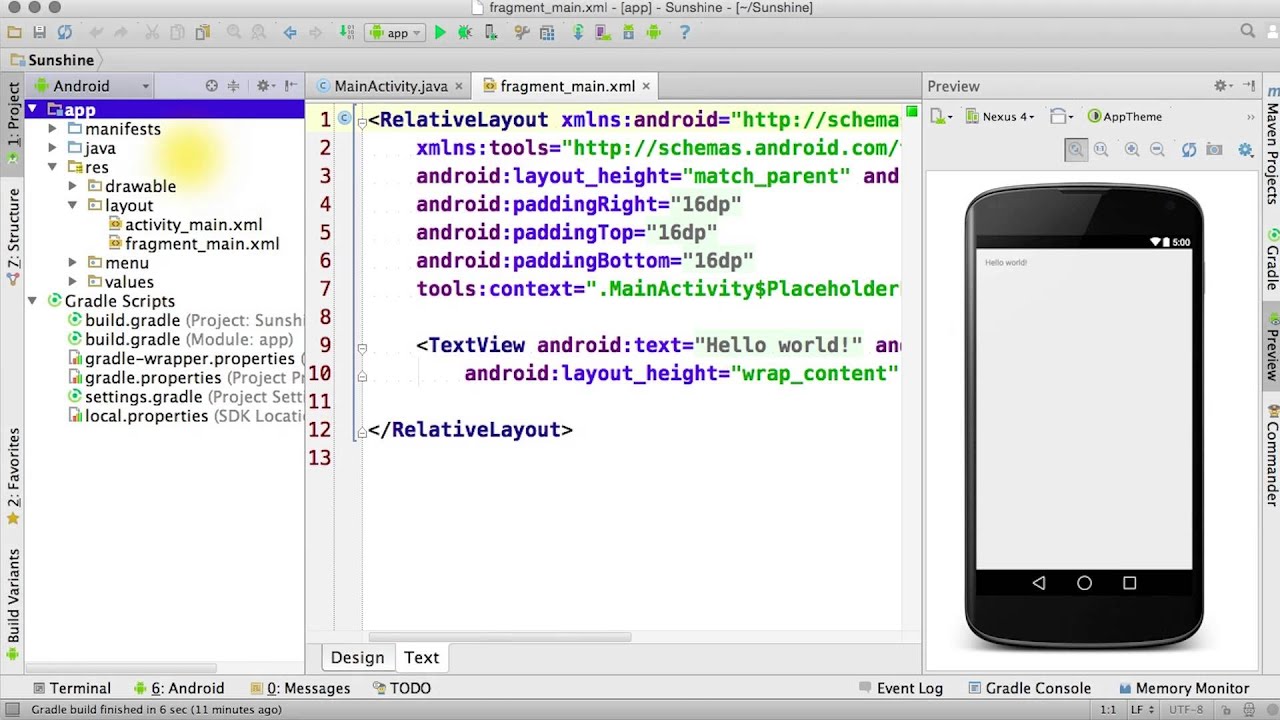Expand the manifests folder

point(53,129)
